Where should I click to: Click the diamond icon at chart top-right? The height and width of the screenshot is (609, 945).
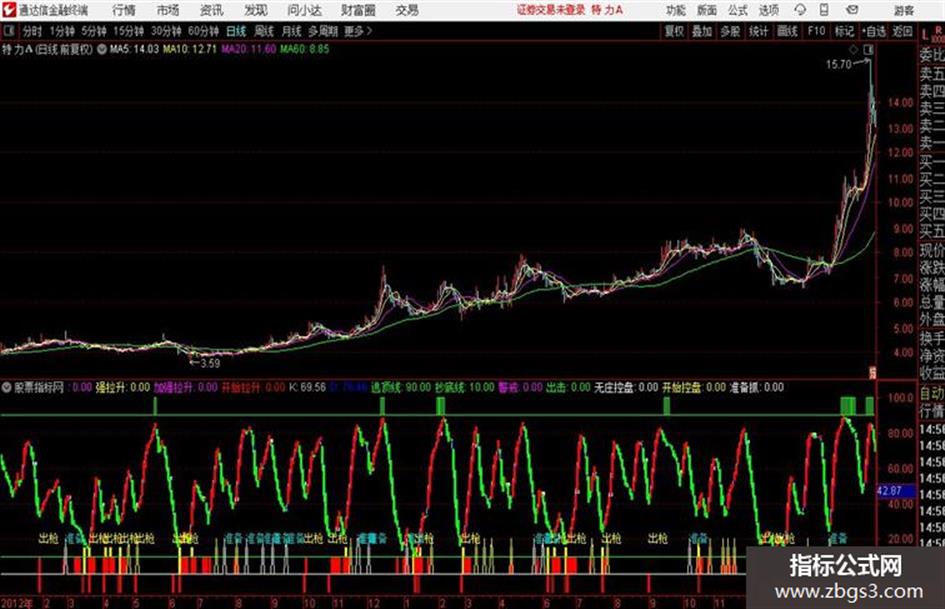pos(853,49)
